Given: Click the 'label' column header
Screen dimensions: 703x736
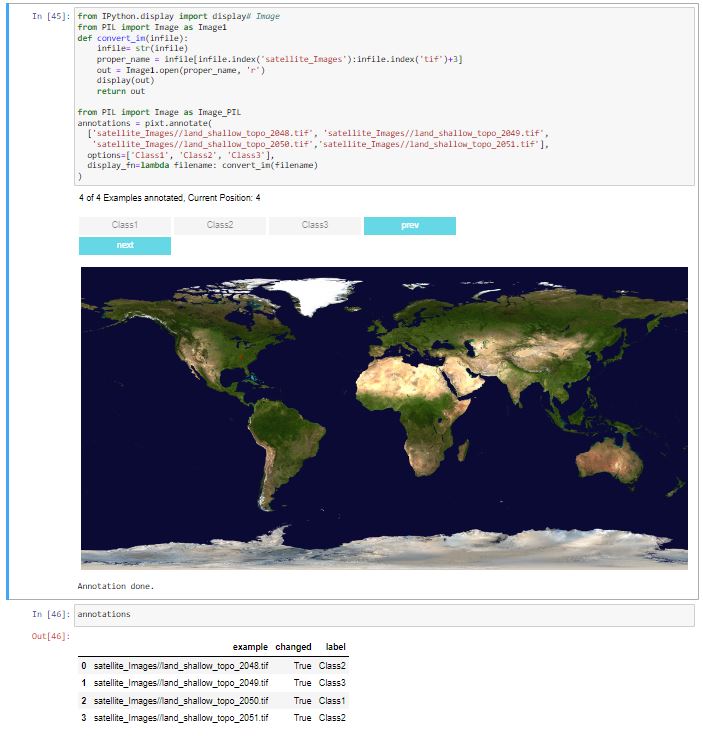Looking at the screenshot, I should coord(336,647).
